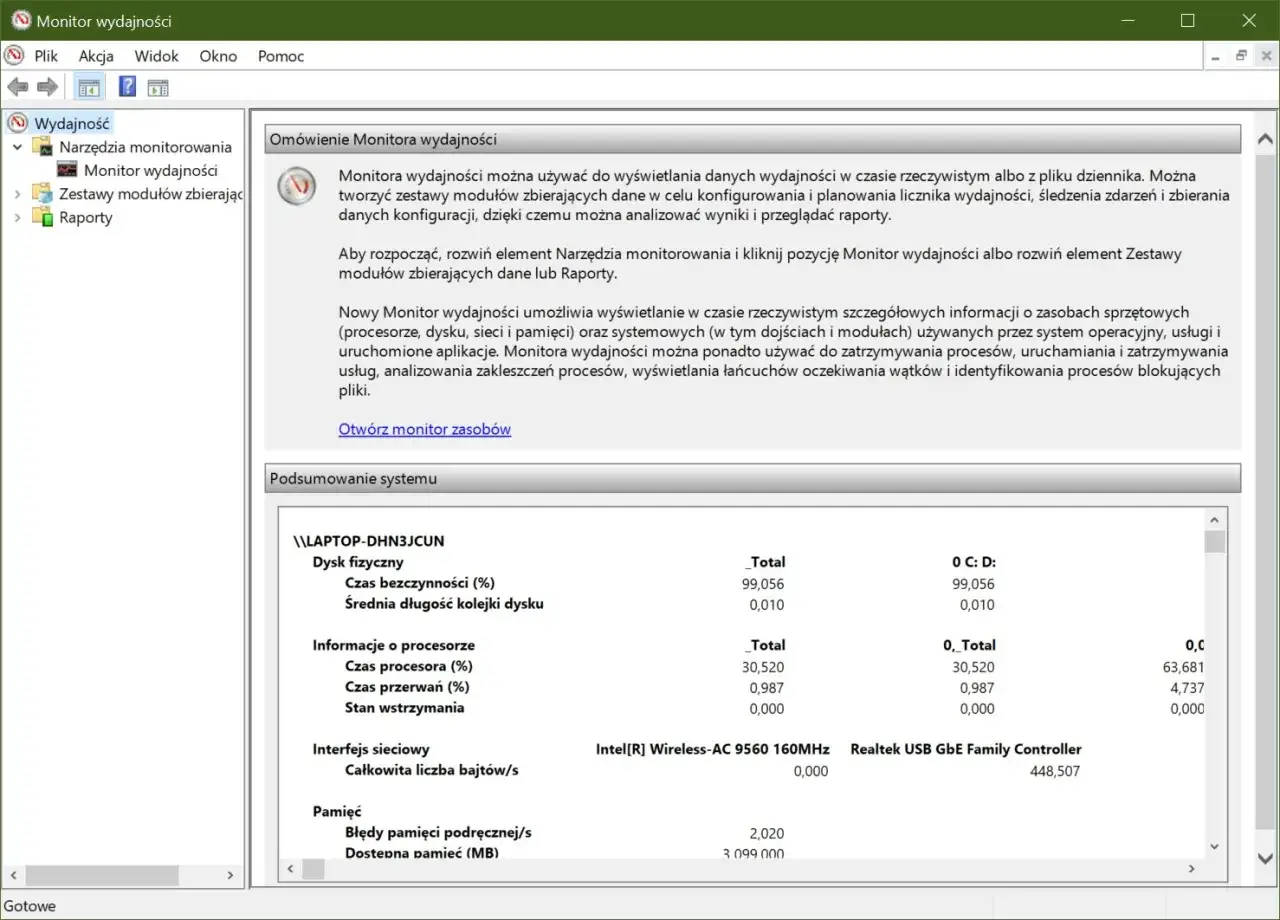Select the Monitor wydajności graph icon
Screen dimensions: 1280x920
66,170
